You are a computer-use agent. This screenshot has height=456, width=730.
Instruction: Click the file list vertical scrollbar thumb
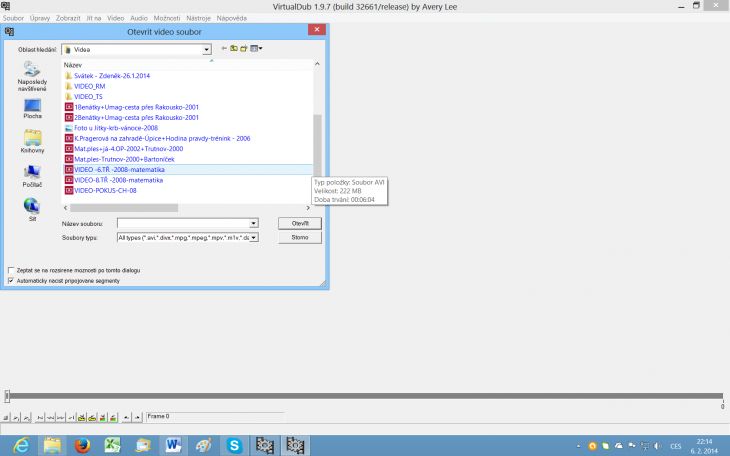pyautogui.click(x=317, y=145)
